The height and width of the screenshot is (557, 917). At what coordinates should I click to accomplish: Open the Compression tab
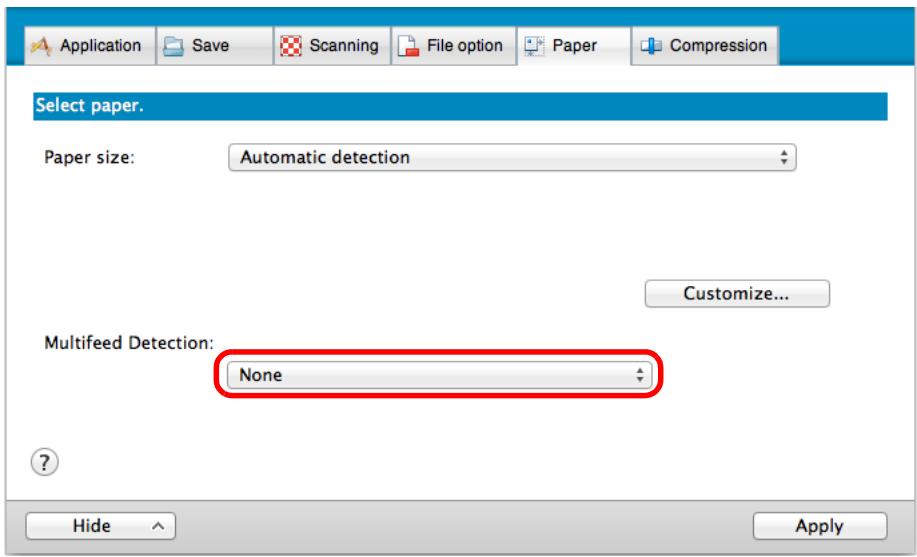(x=705, y=46)
